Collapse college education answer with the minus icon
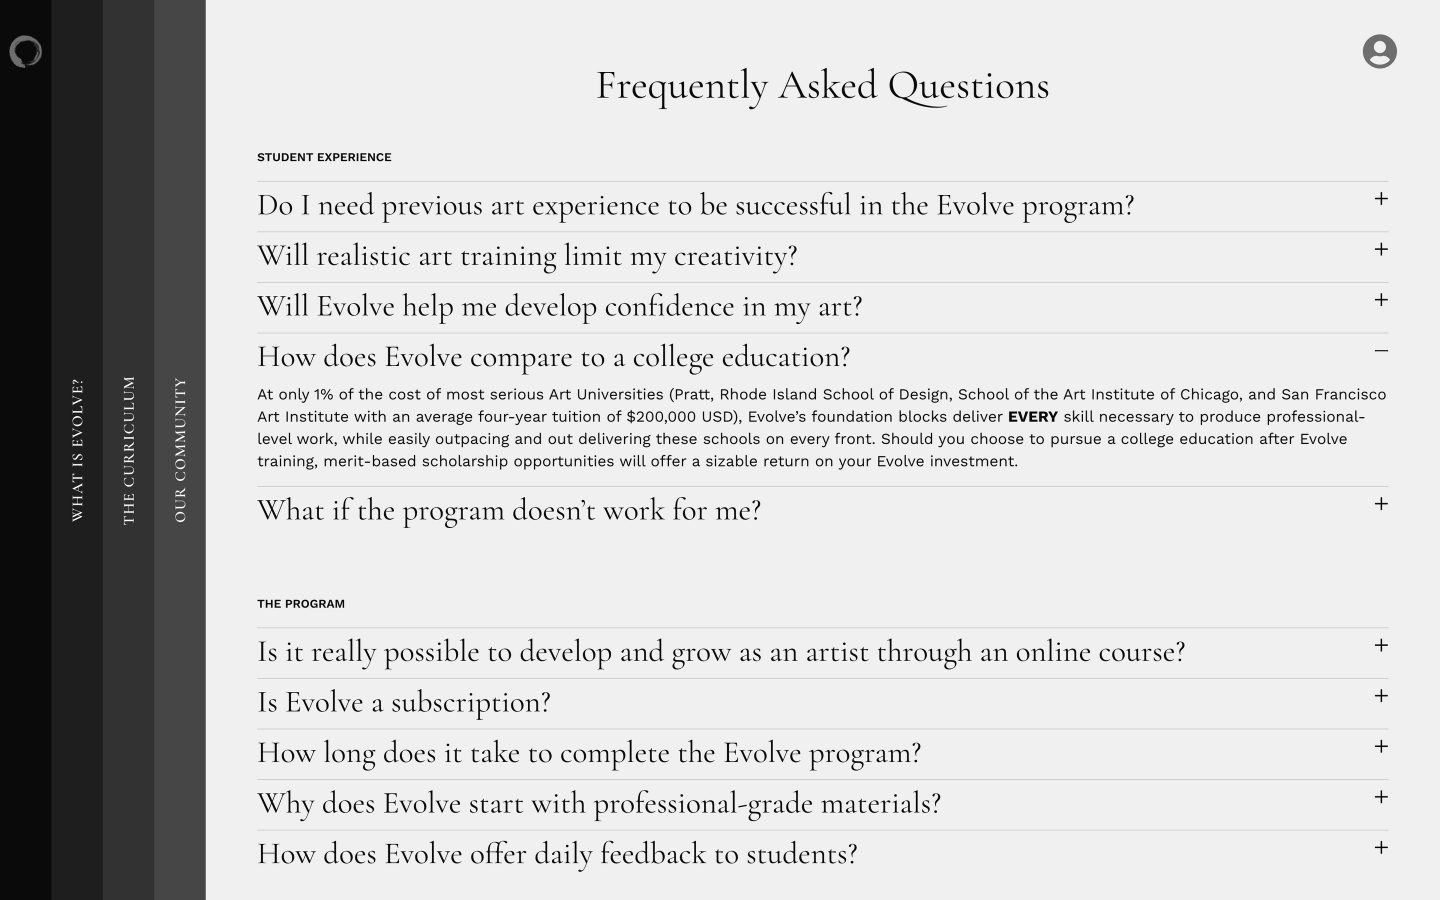This screenshot has width=1440, height=900. coord(1381,351)
